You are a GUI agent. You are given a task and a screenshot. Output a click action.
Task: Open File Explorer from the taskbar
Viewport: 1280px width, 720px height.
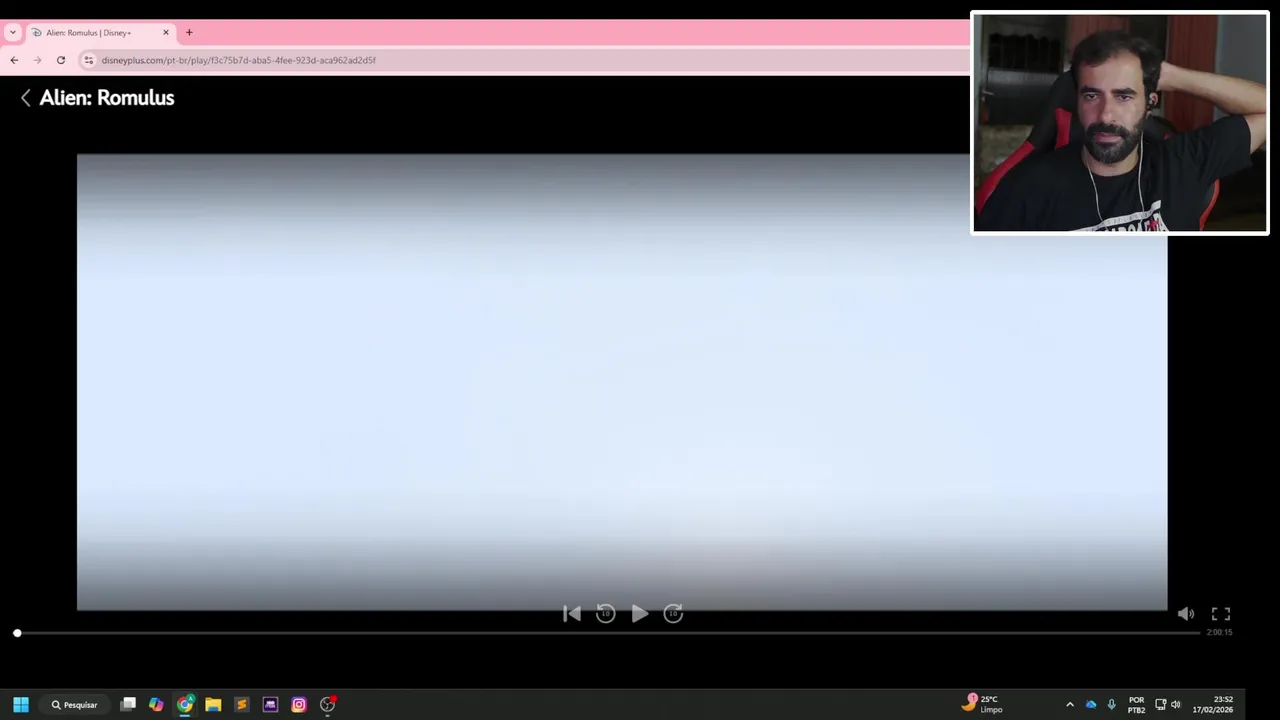pos(213,704)
